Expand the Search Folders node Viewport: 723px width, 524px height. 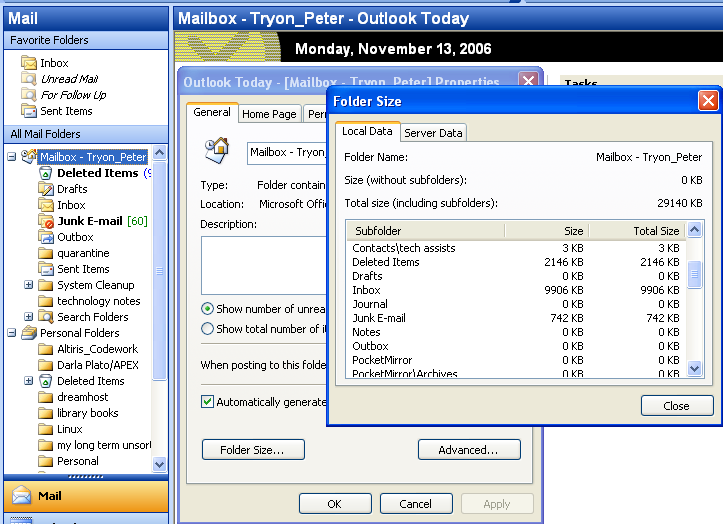coord(29,317)
